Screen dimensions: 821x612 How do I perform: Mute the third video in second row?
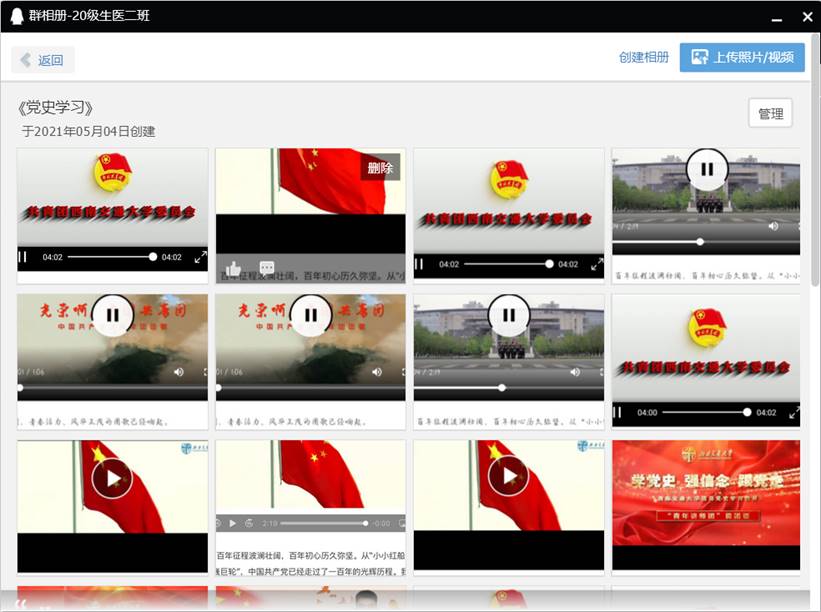coord(575,372)
